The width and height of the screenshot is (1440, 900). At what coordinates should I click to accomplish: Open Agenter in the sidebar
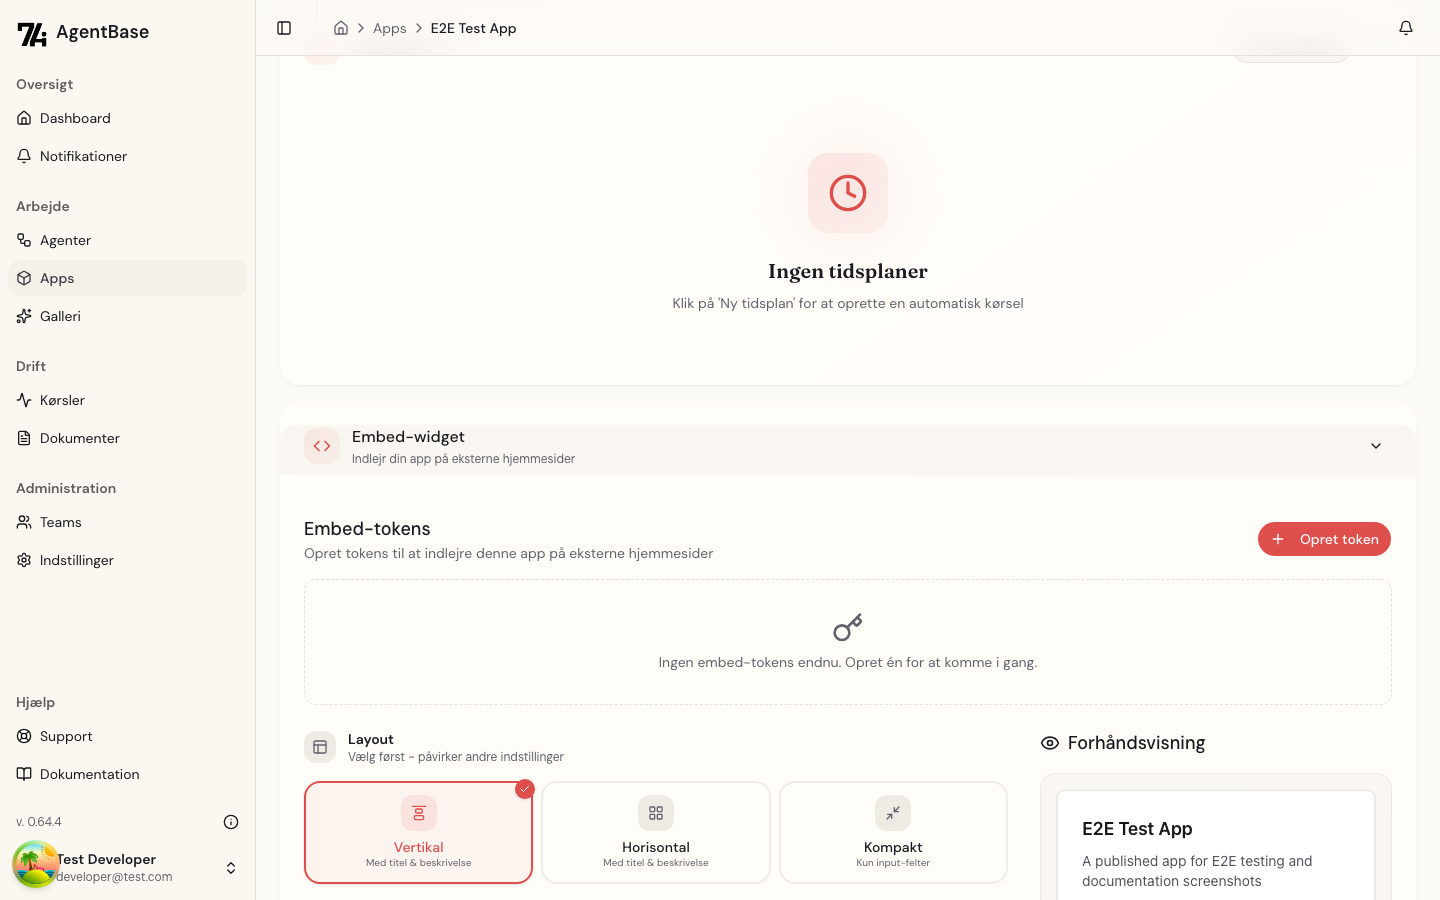(128, 240)
